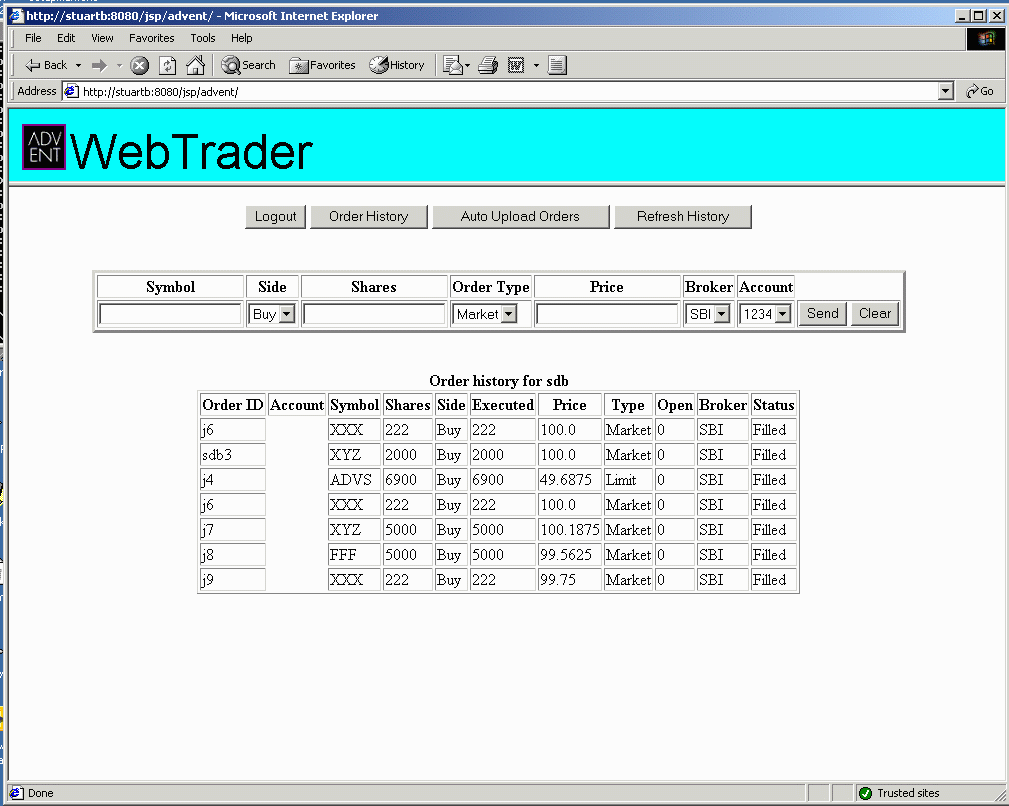This screenshot has width=1009, height=806.
Task: Expand the Broker dropdown showing SBI
Action: [708, 314]
